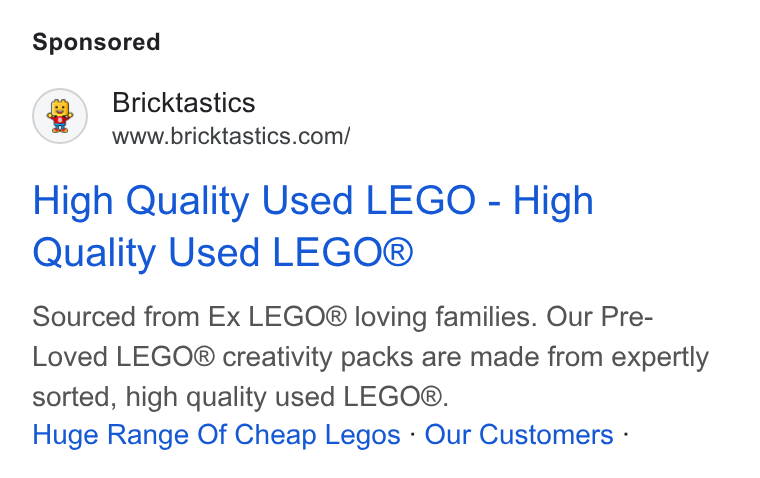Open the Bricktastics advertiser name

[184, 103]
